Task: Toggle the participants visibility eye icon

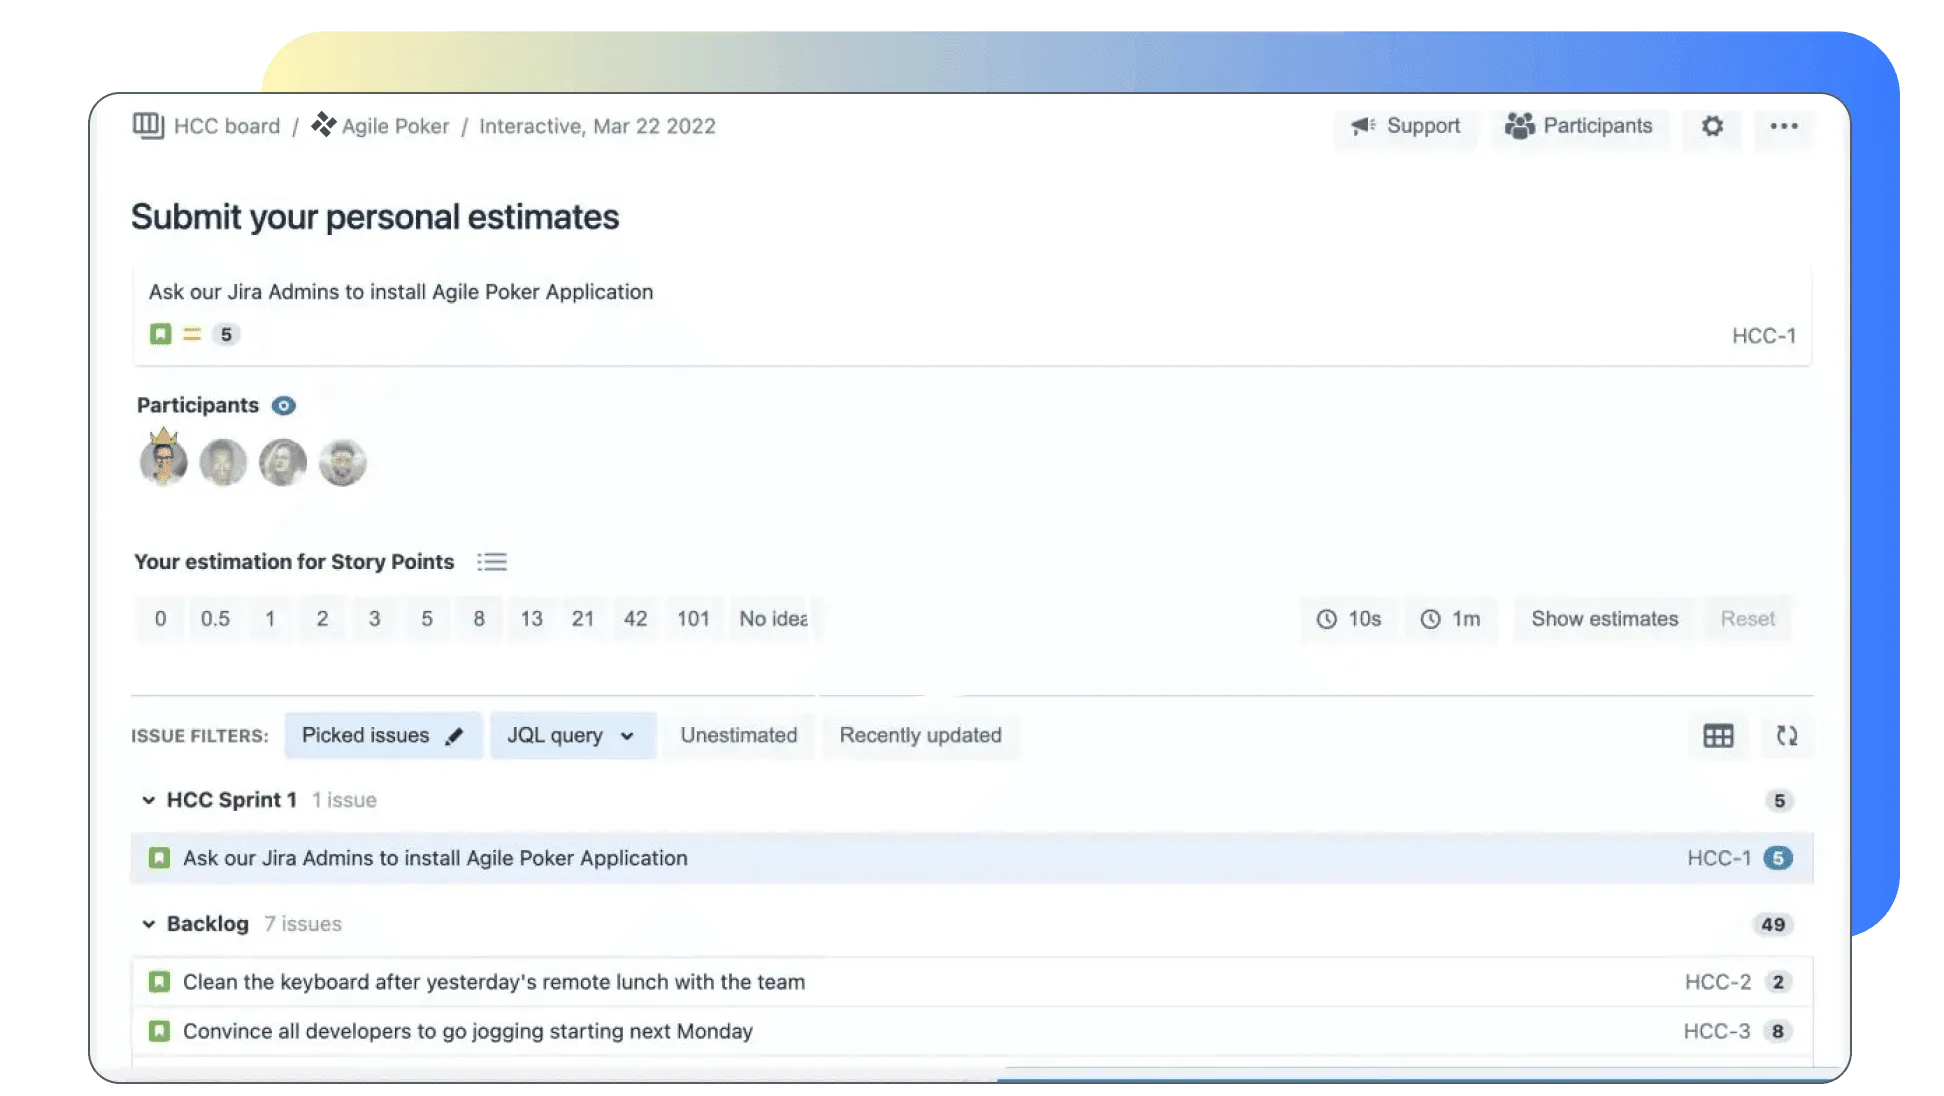Action: click(x=284, y=405)
